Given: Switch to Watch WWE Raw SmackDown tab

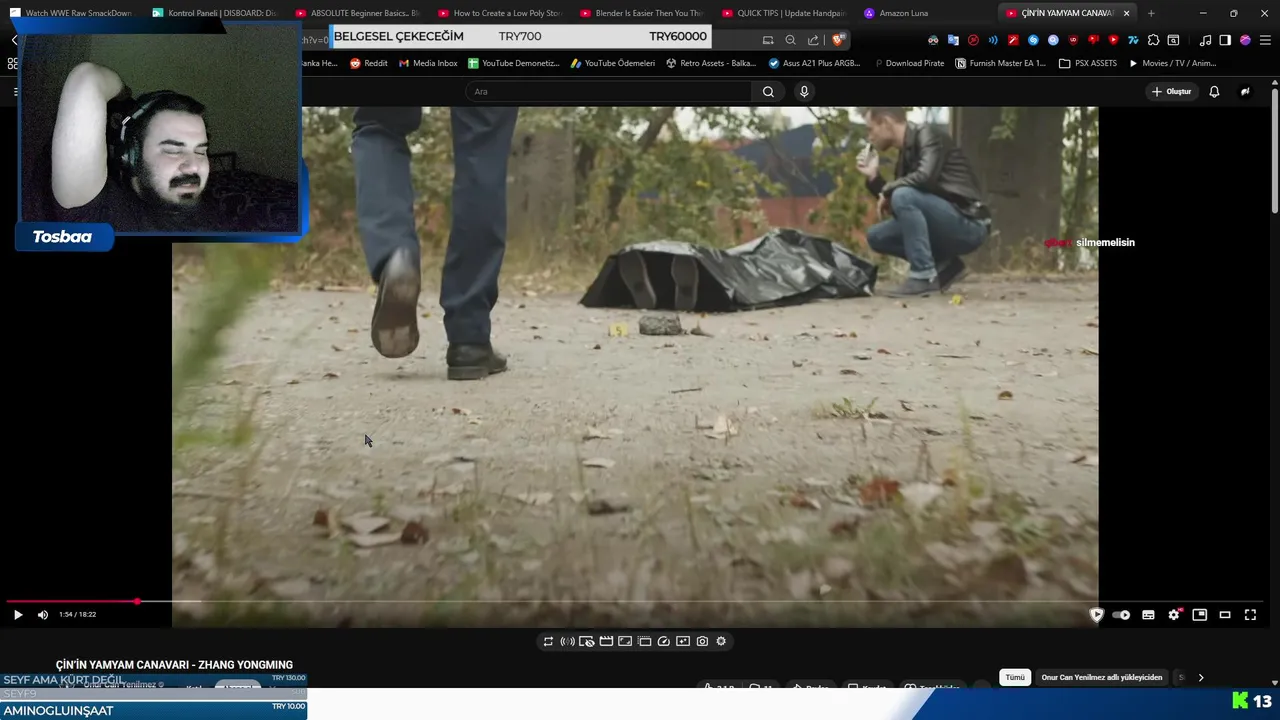Looking at the screenshot, I should 72,13.
